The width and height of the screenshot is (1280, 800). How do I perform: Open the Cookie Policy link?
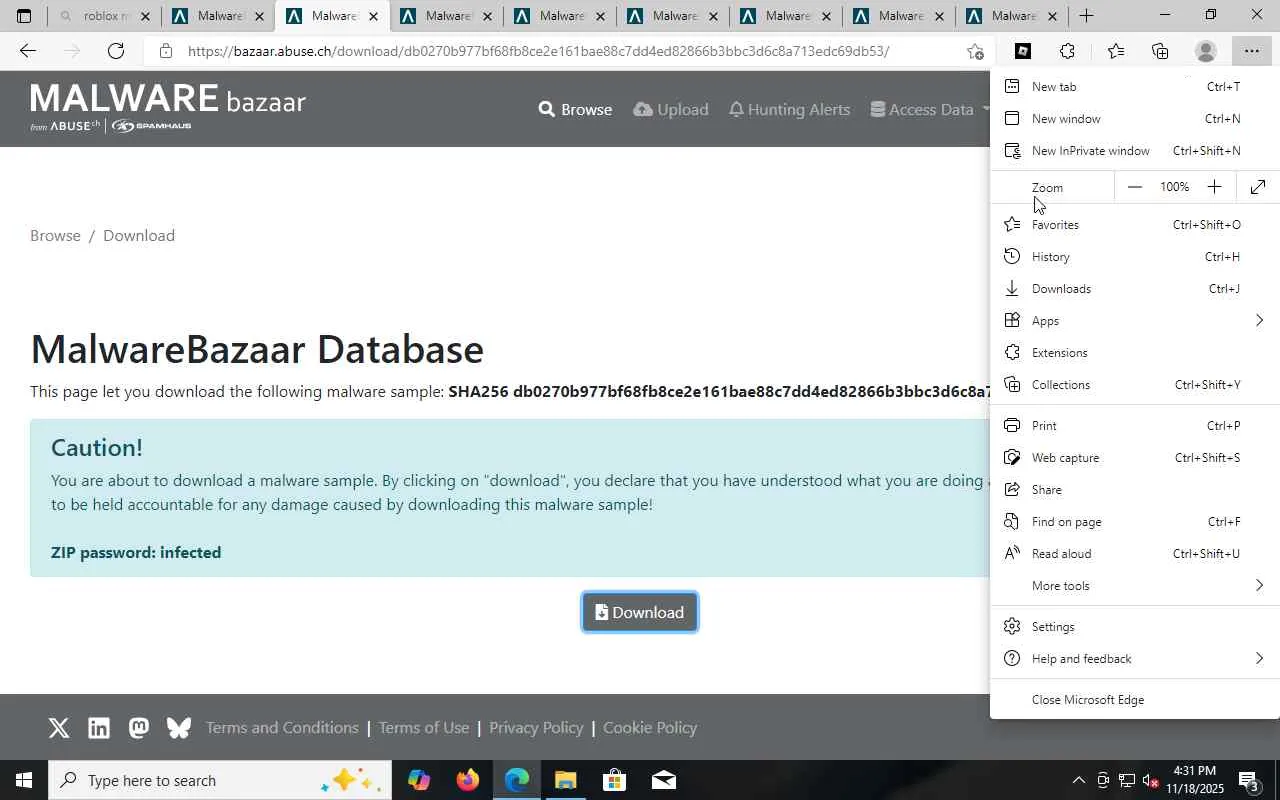tap(650, 728)
